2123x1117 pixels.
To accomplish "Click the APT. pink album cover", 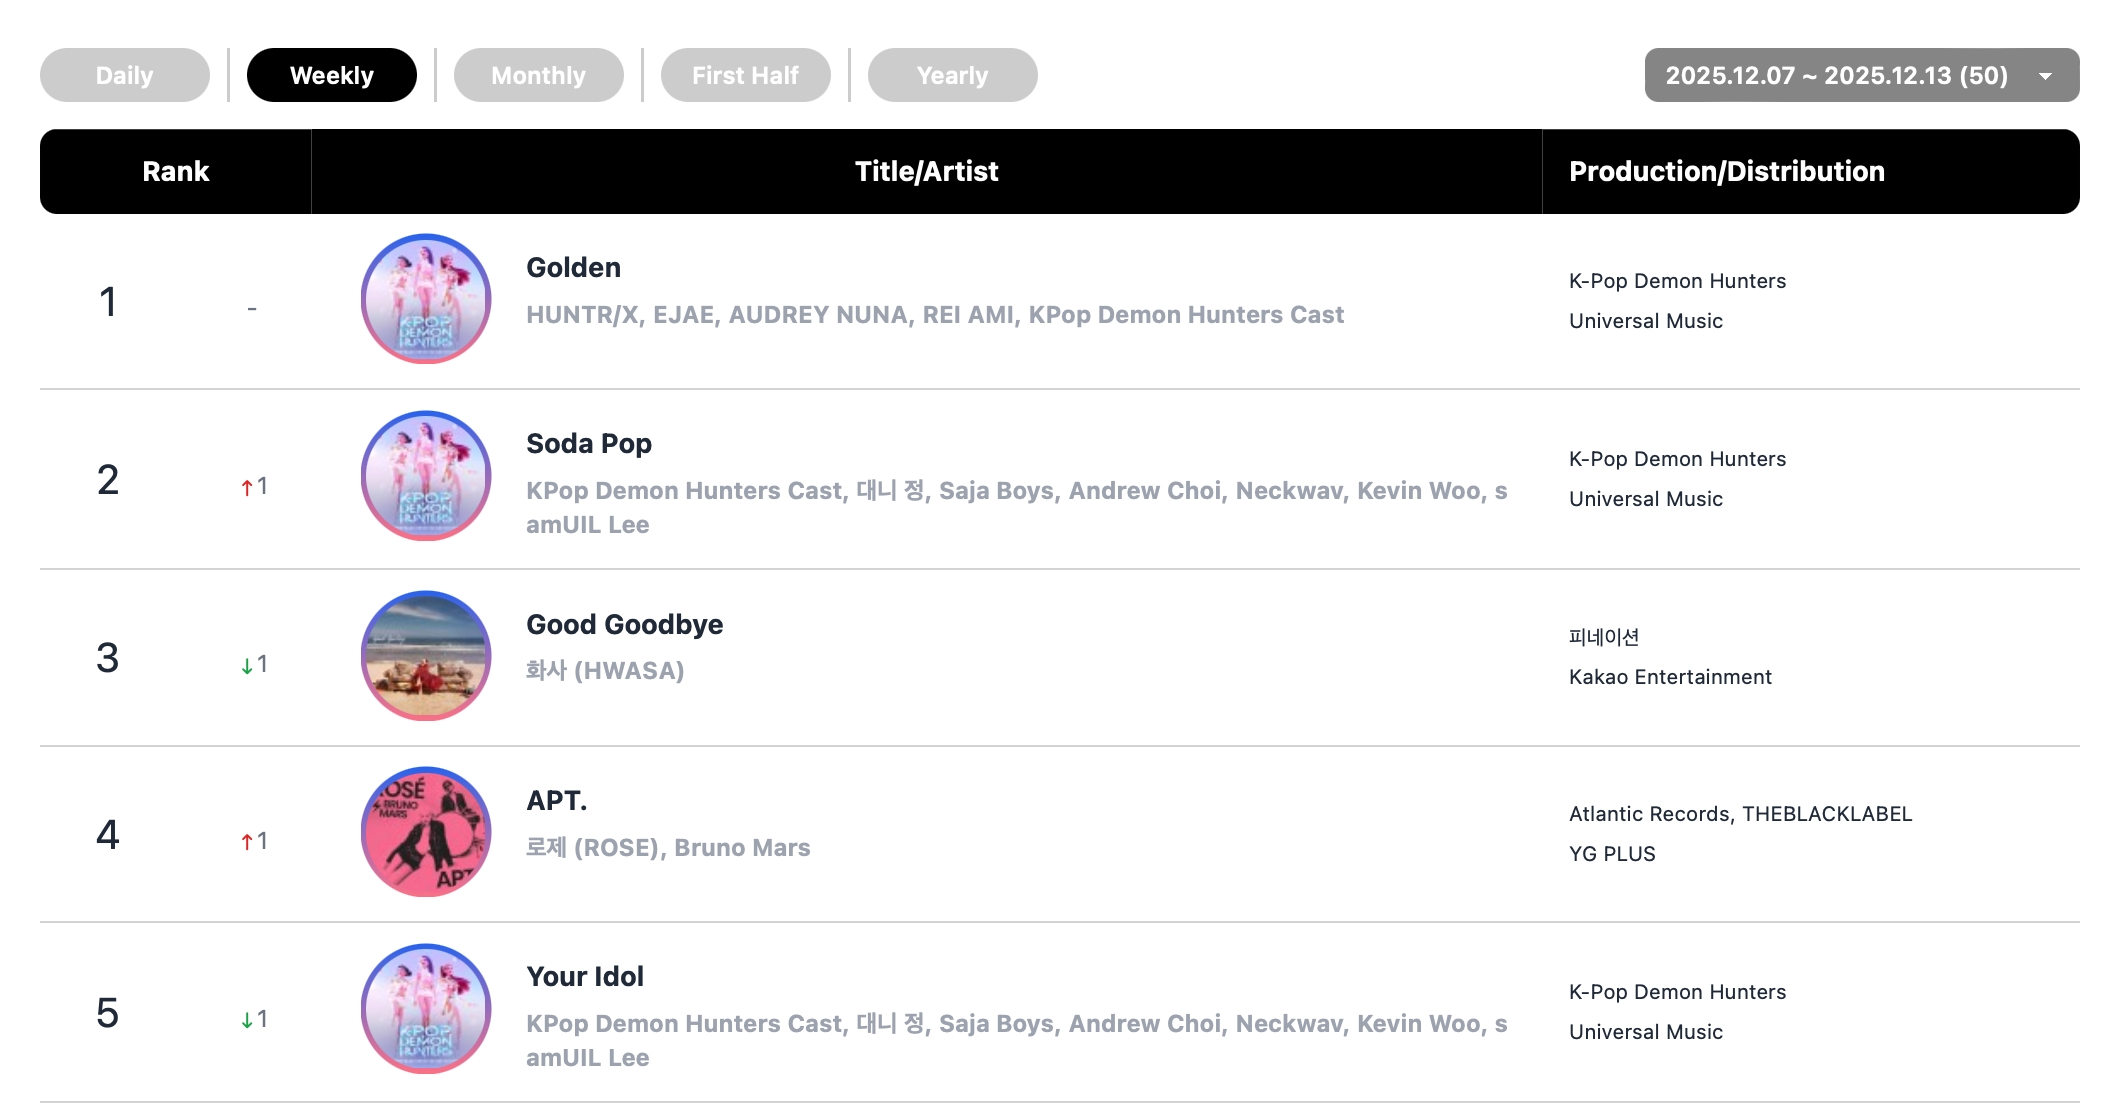I will click(x=426, y=832).
